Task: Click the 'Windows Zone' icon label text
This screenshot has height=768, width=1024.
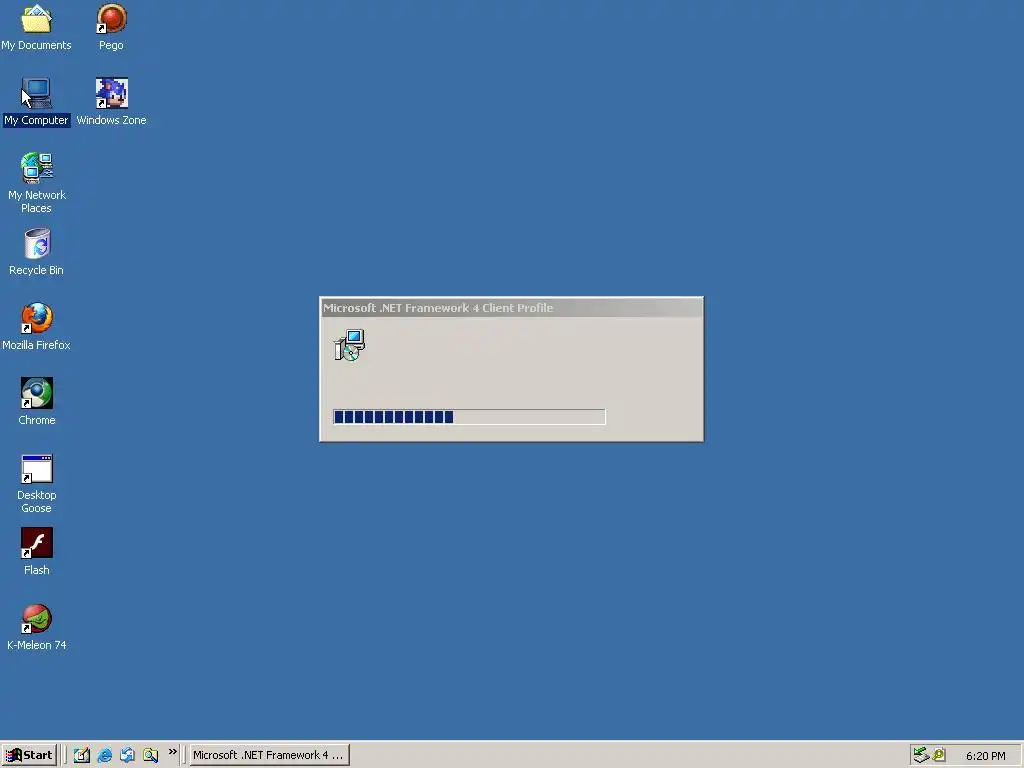Action: [111, 120]
